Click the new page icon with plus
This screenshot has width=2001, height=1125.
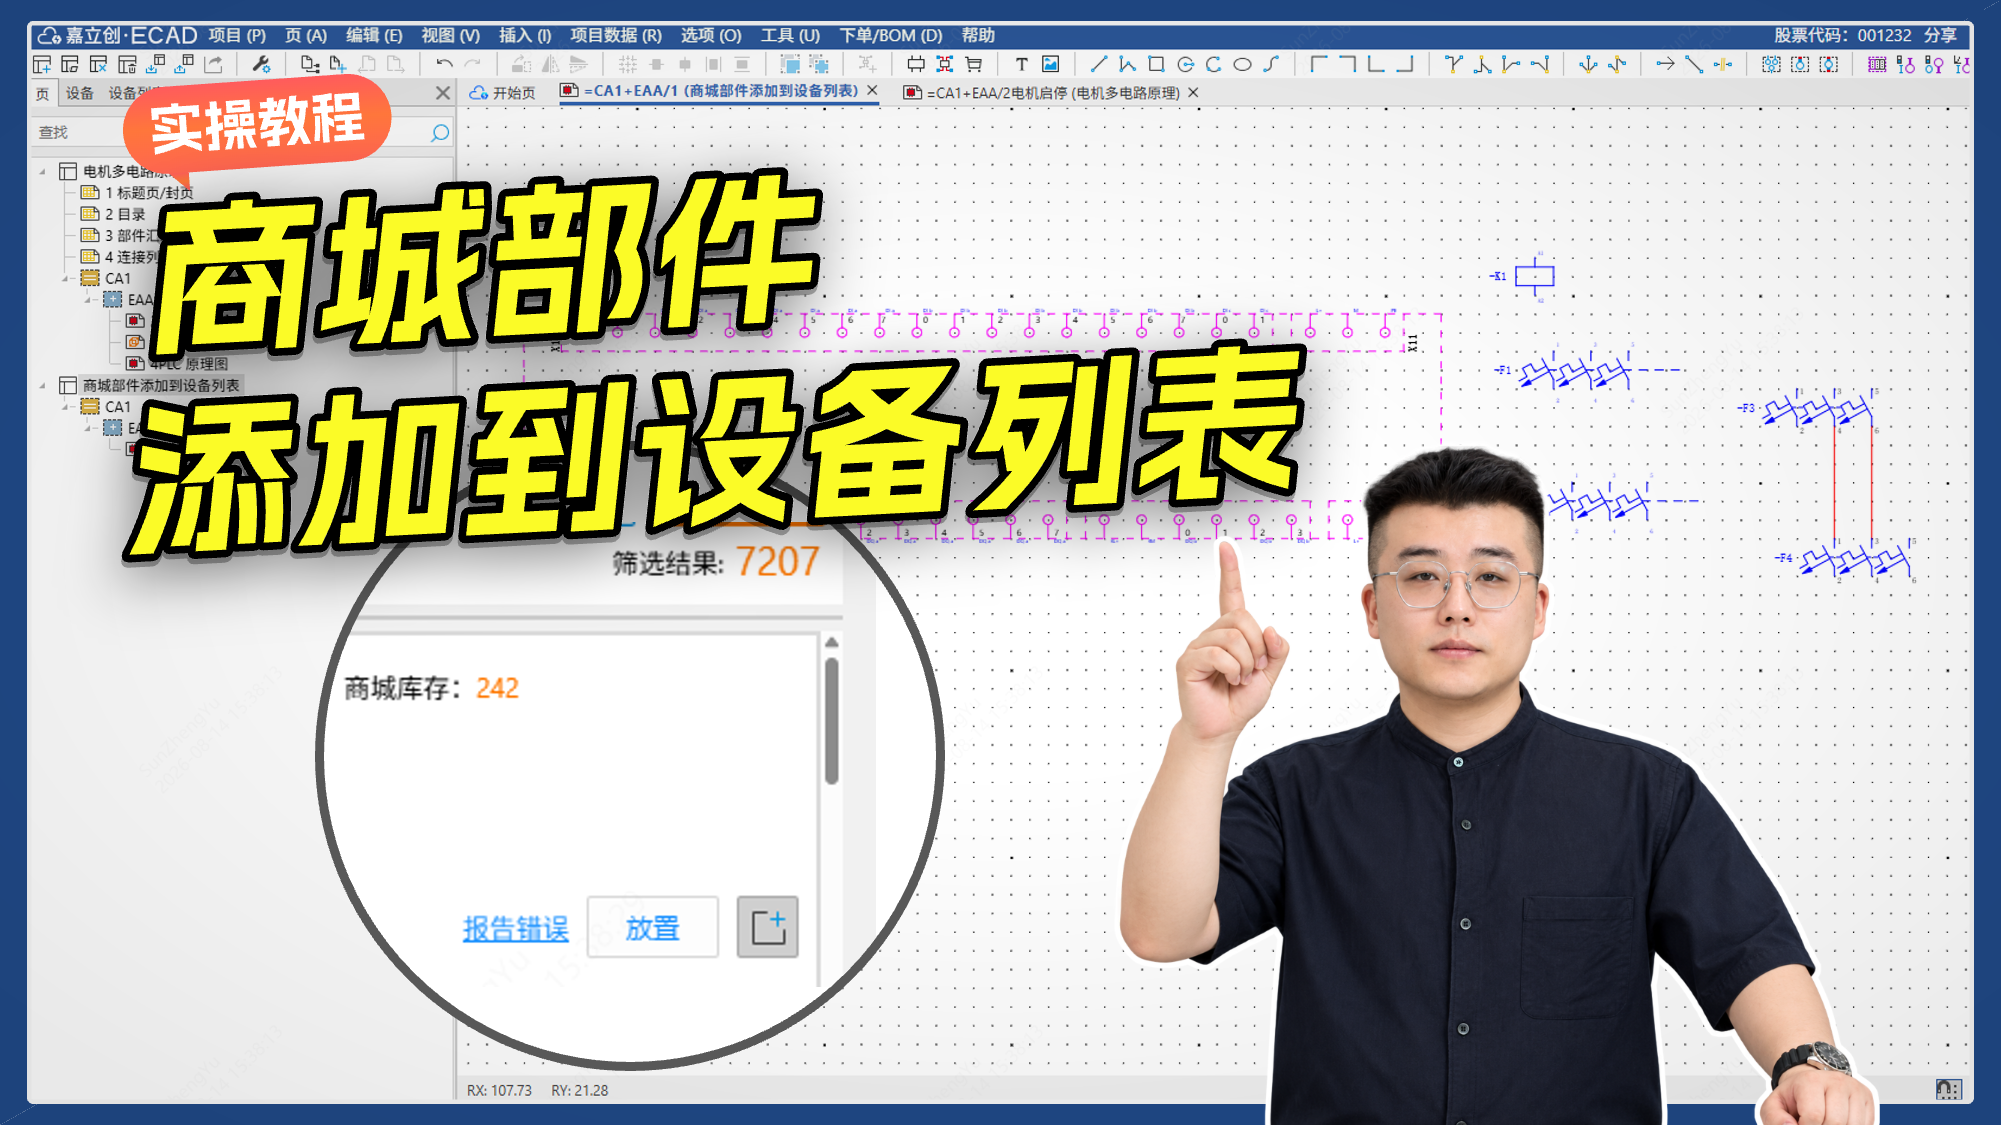click(338, 64)
